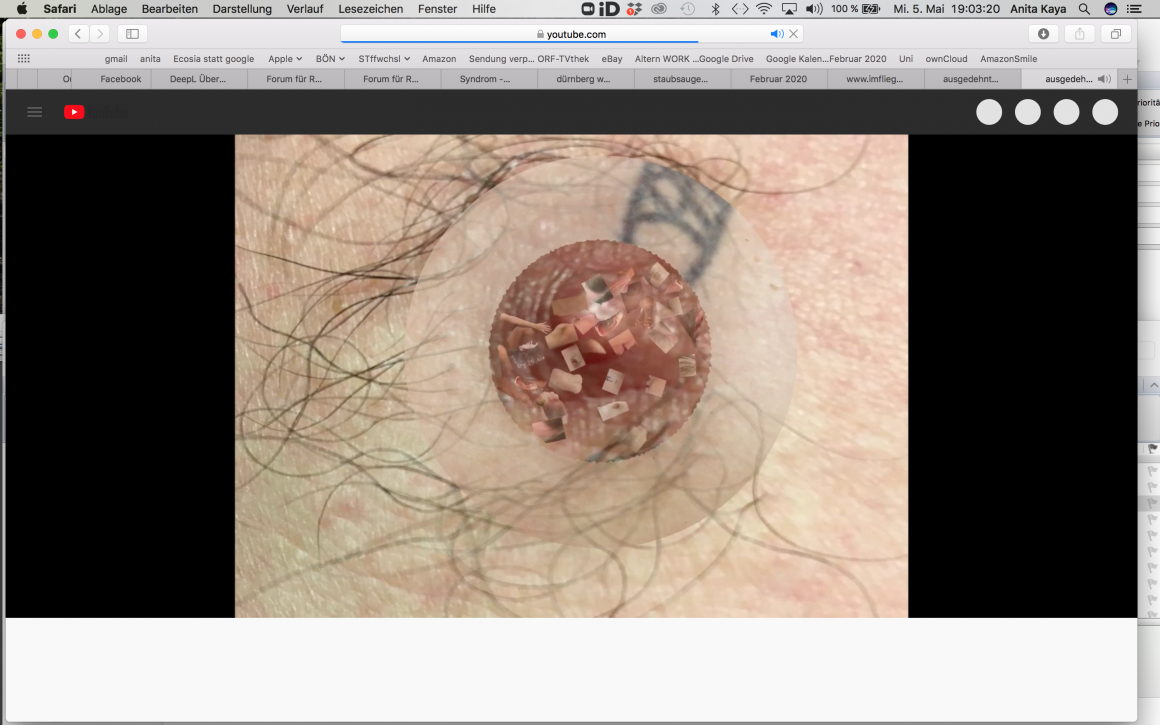Open the Favorites grid icon in bookmarks bar
The image size is (1160, 725).
tap(23, 59)
